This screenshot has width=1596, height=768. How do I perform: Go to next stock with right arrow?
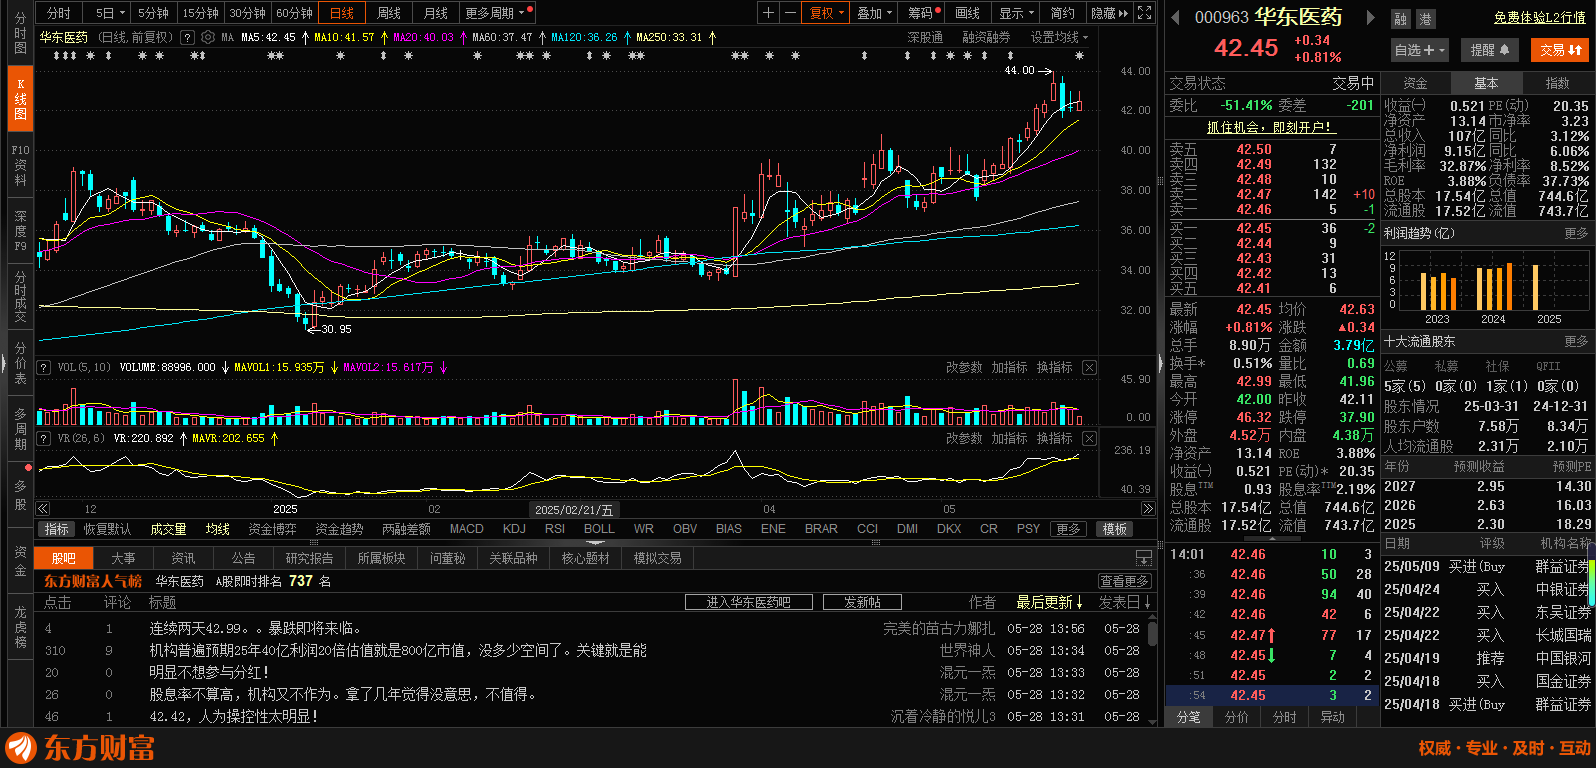pyautogui.click(x=1369, y=17)
